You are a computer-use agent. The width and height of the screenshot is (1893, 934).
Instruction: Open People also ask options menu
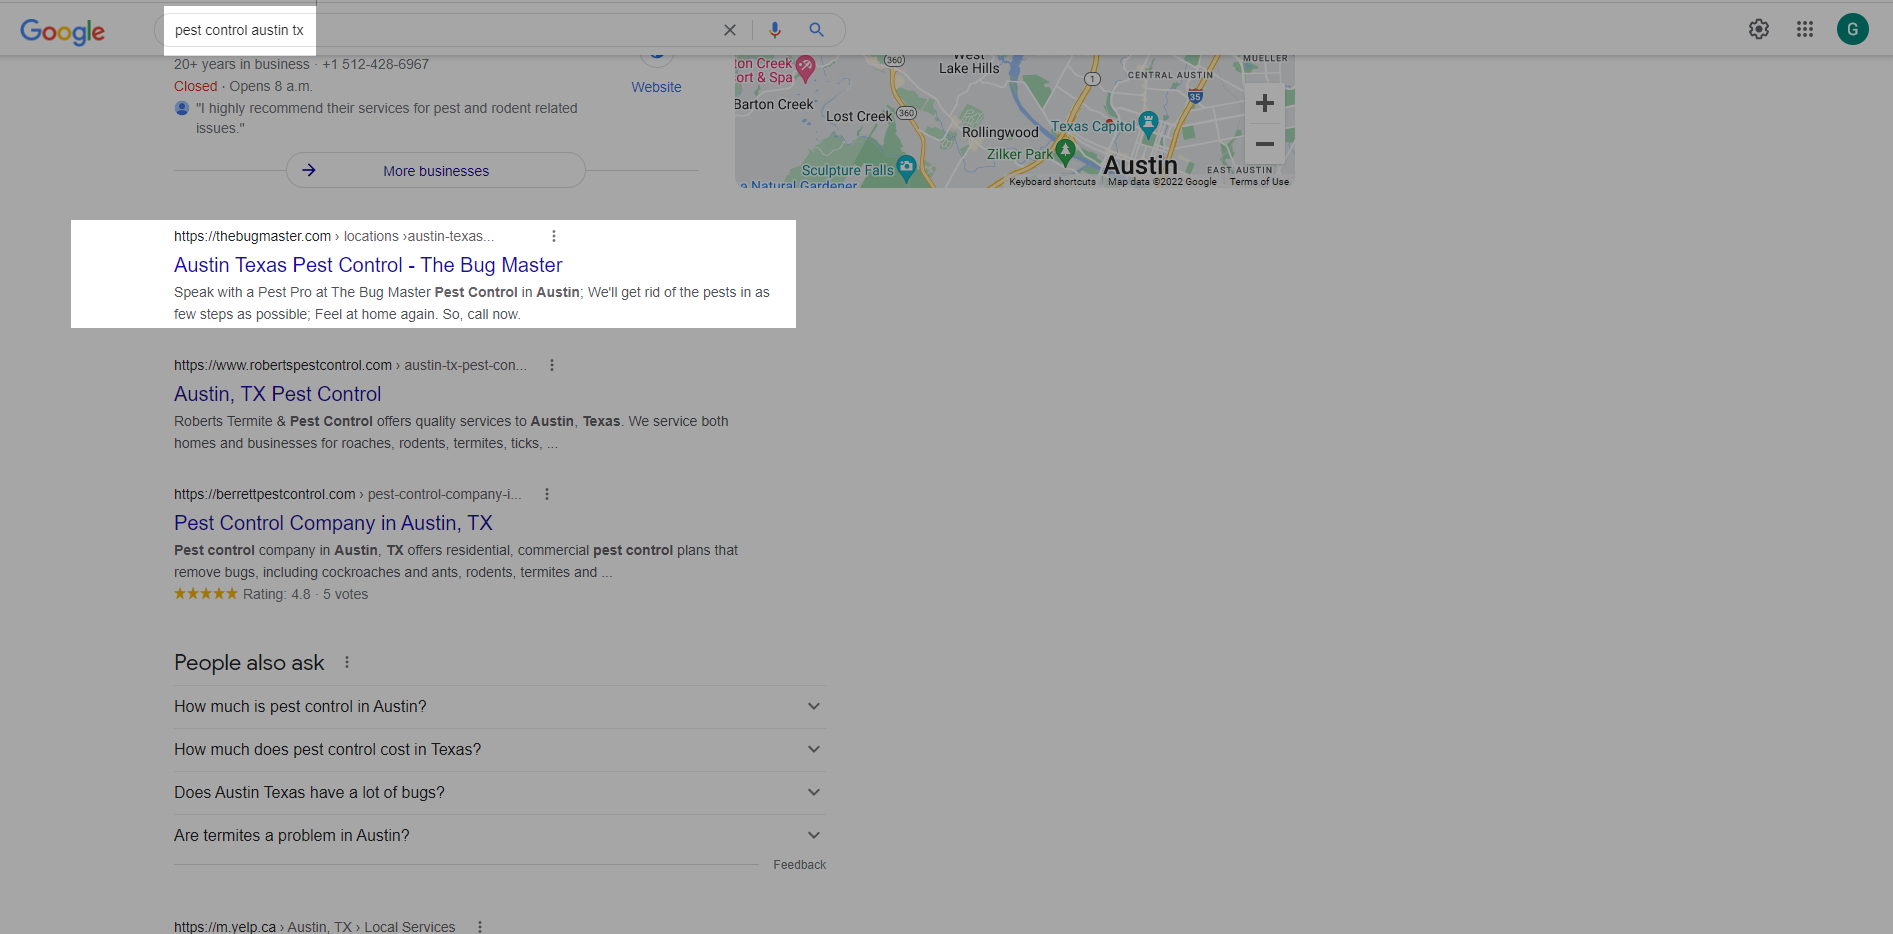(347, 662)
